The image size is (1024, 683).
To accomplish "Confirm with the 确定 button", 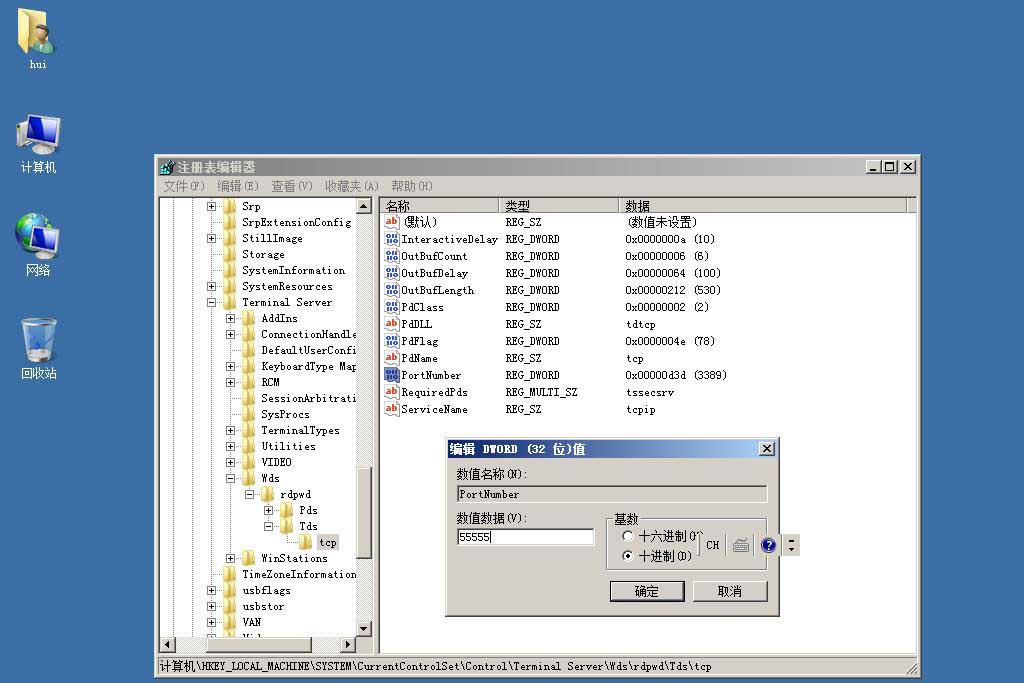I will (647, 592).
